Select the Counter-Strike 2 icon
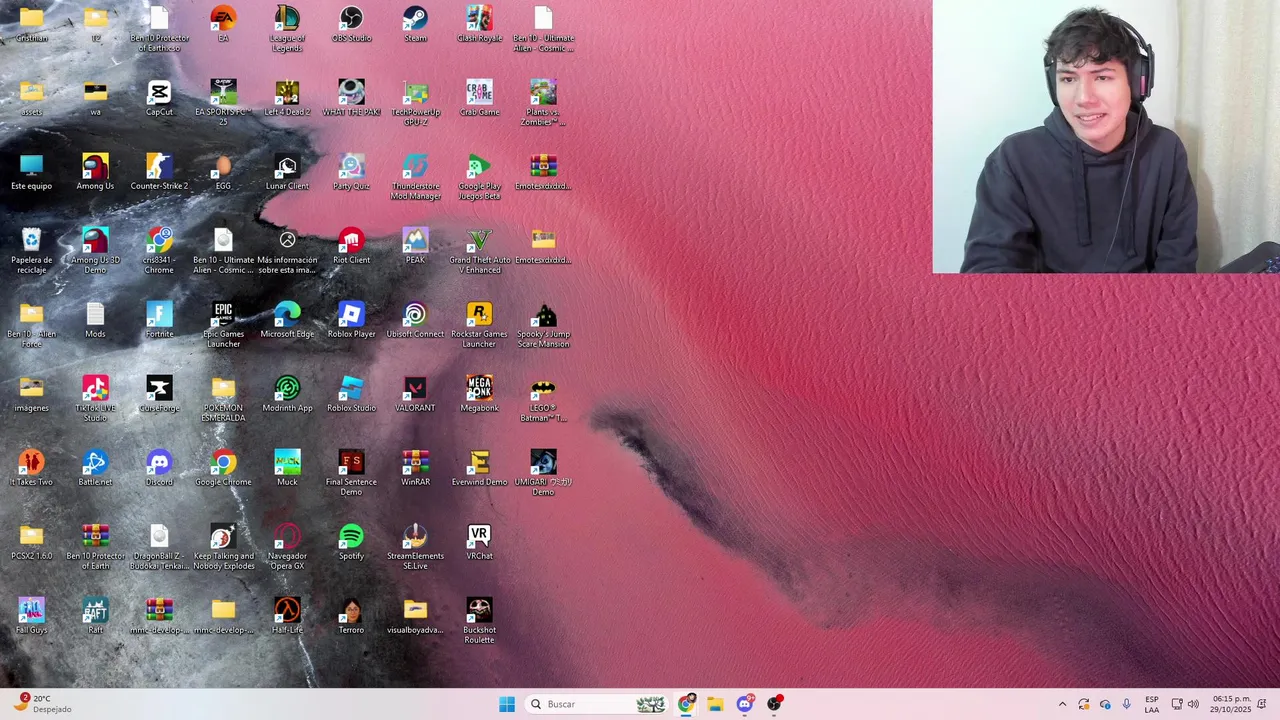Viewport: 1280px width, 720px height. pos(159,172)
